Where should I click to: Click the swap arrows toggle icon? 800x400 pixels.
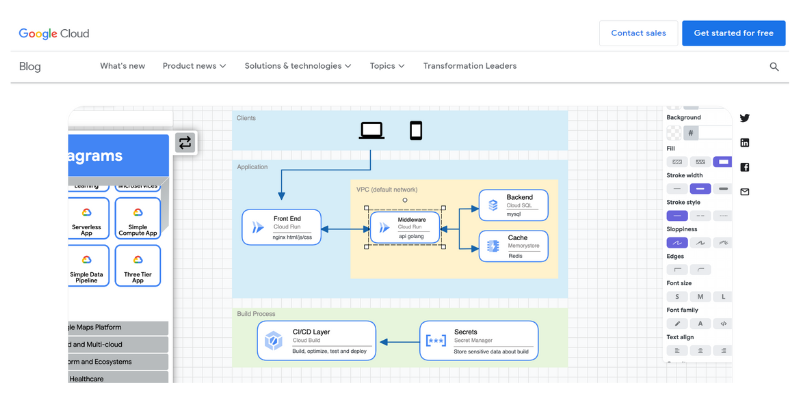click(185, 142)
